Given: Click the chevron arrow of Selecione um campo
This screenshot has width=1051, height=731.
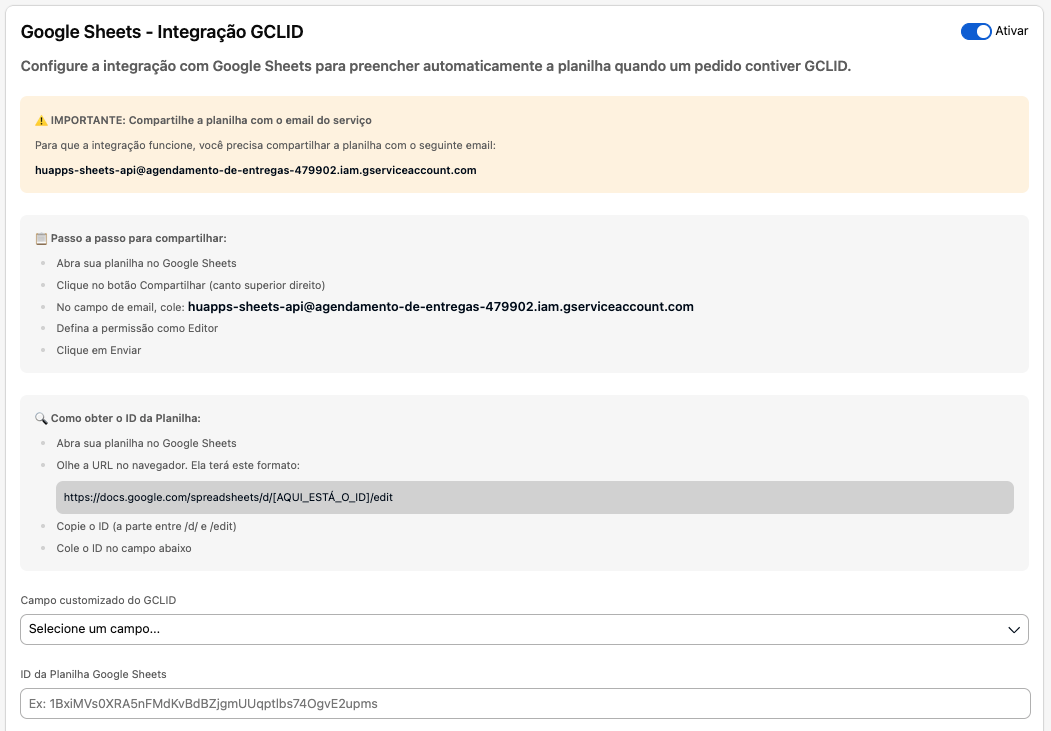Looking at the screenshot, I should (x=1013, y=630).
